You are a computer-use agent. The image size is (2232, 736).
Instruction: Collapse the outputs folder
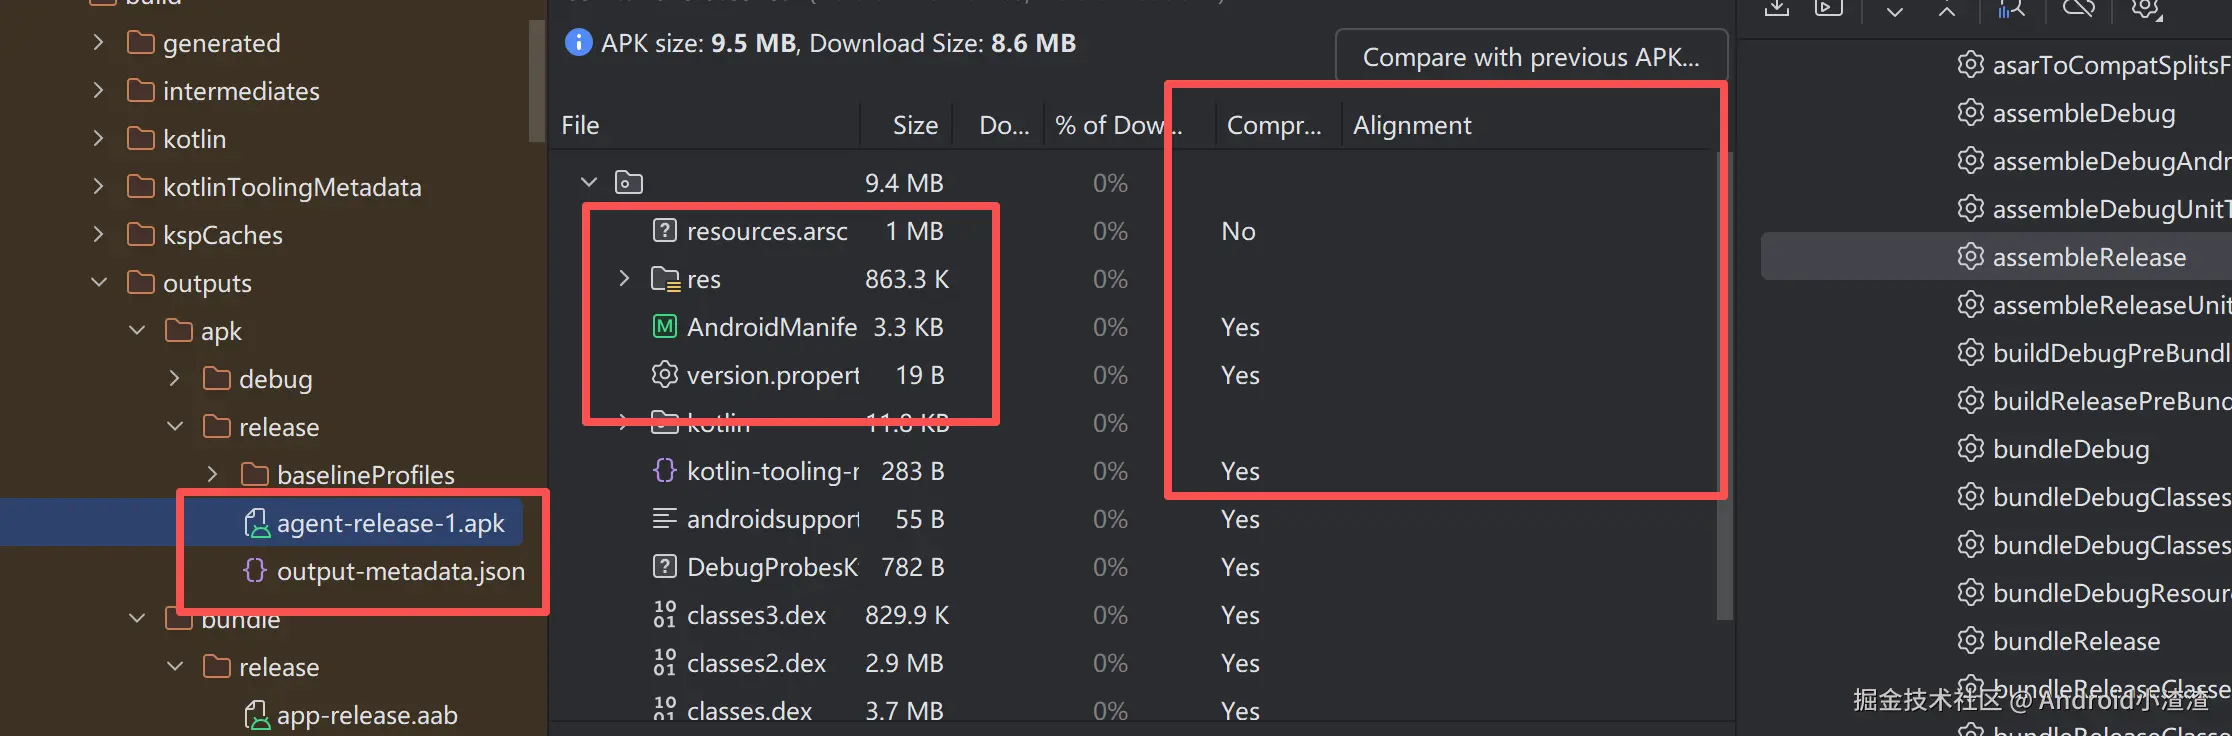(x=99, y=283)
